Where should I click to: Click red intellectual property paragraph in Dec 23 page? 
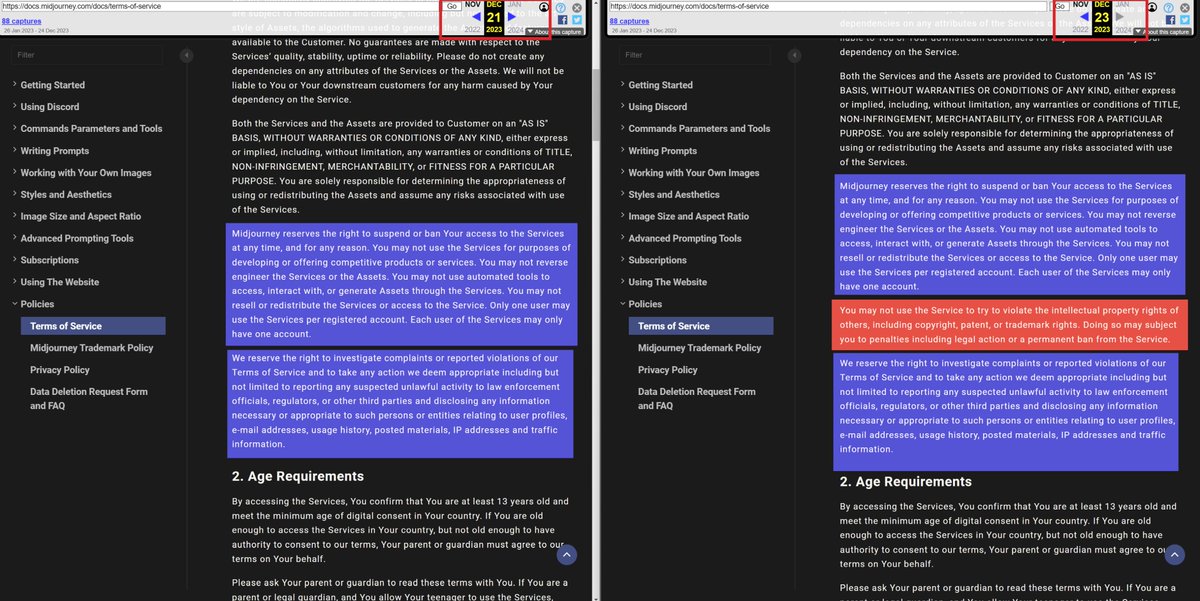pyautogui.click(x=1010, y=325)
